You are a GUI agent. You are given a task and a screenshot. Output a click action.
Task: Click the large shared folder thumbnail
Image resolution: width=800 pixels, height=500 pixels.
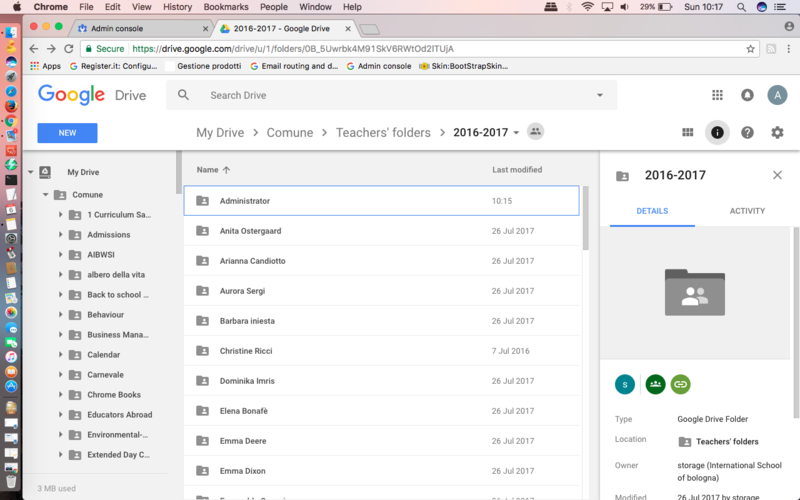694,292
